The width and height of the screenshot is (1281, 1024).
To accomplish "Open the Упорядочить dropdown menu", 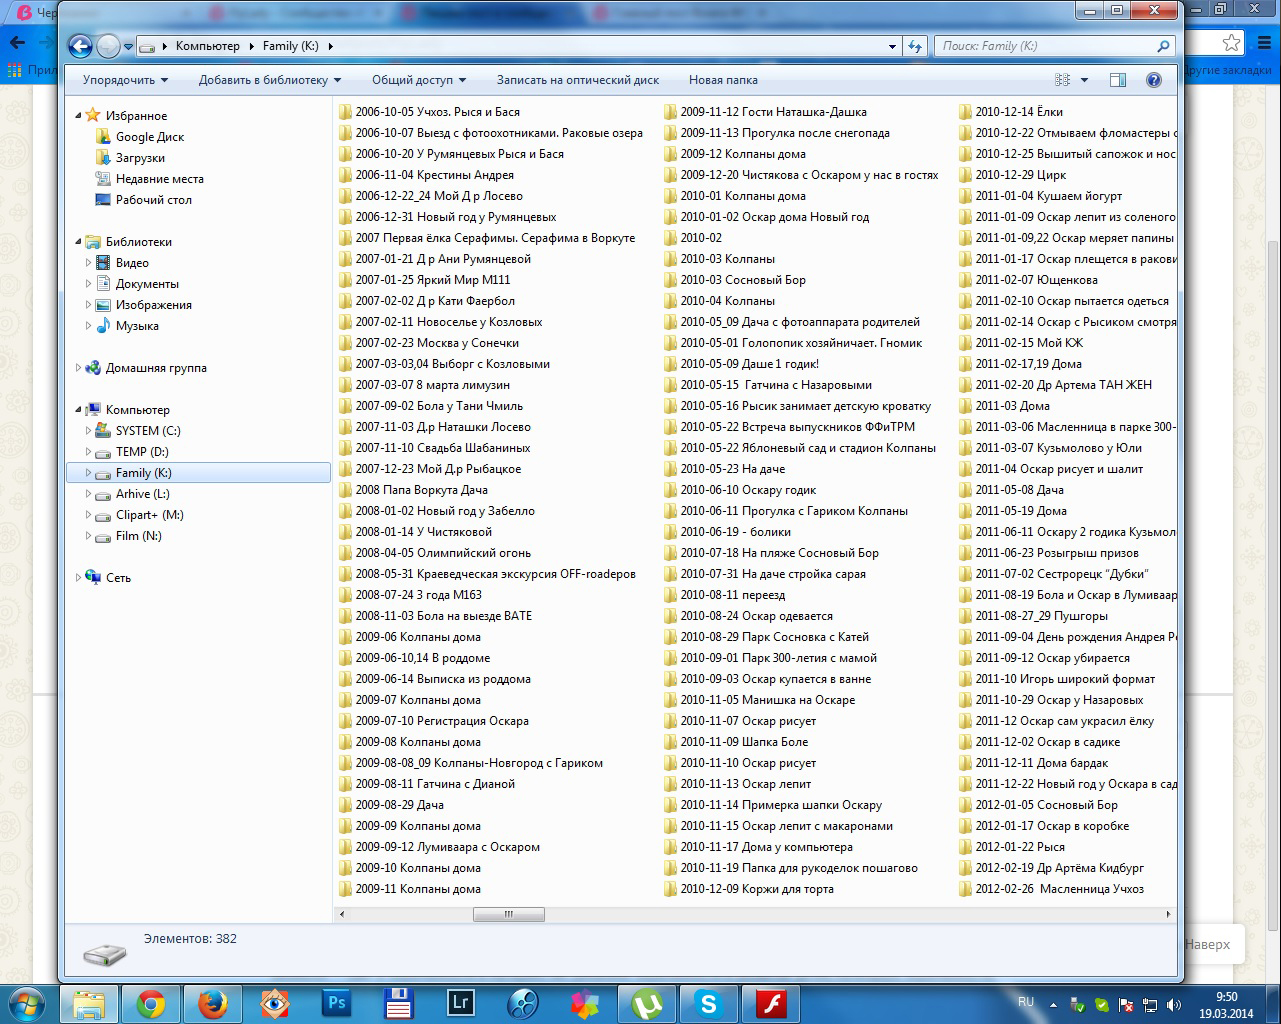I will [x=125, y=80].
